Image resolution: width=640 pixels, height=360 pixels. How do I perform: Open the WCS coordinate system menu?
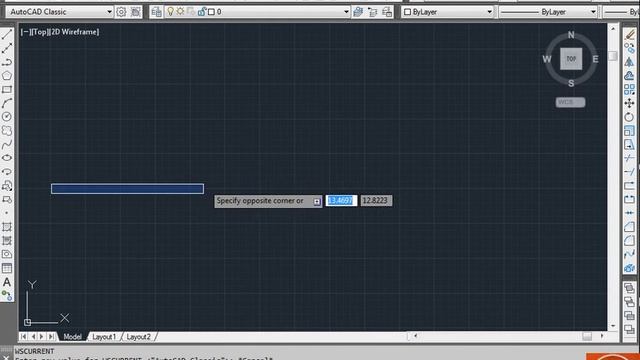[x=570, y=102]
